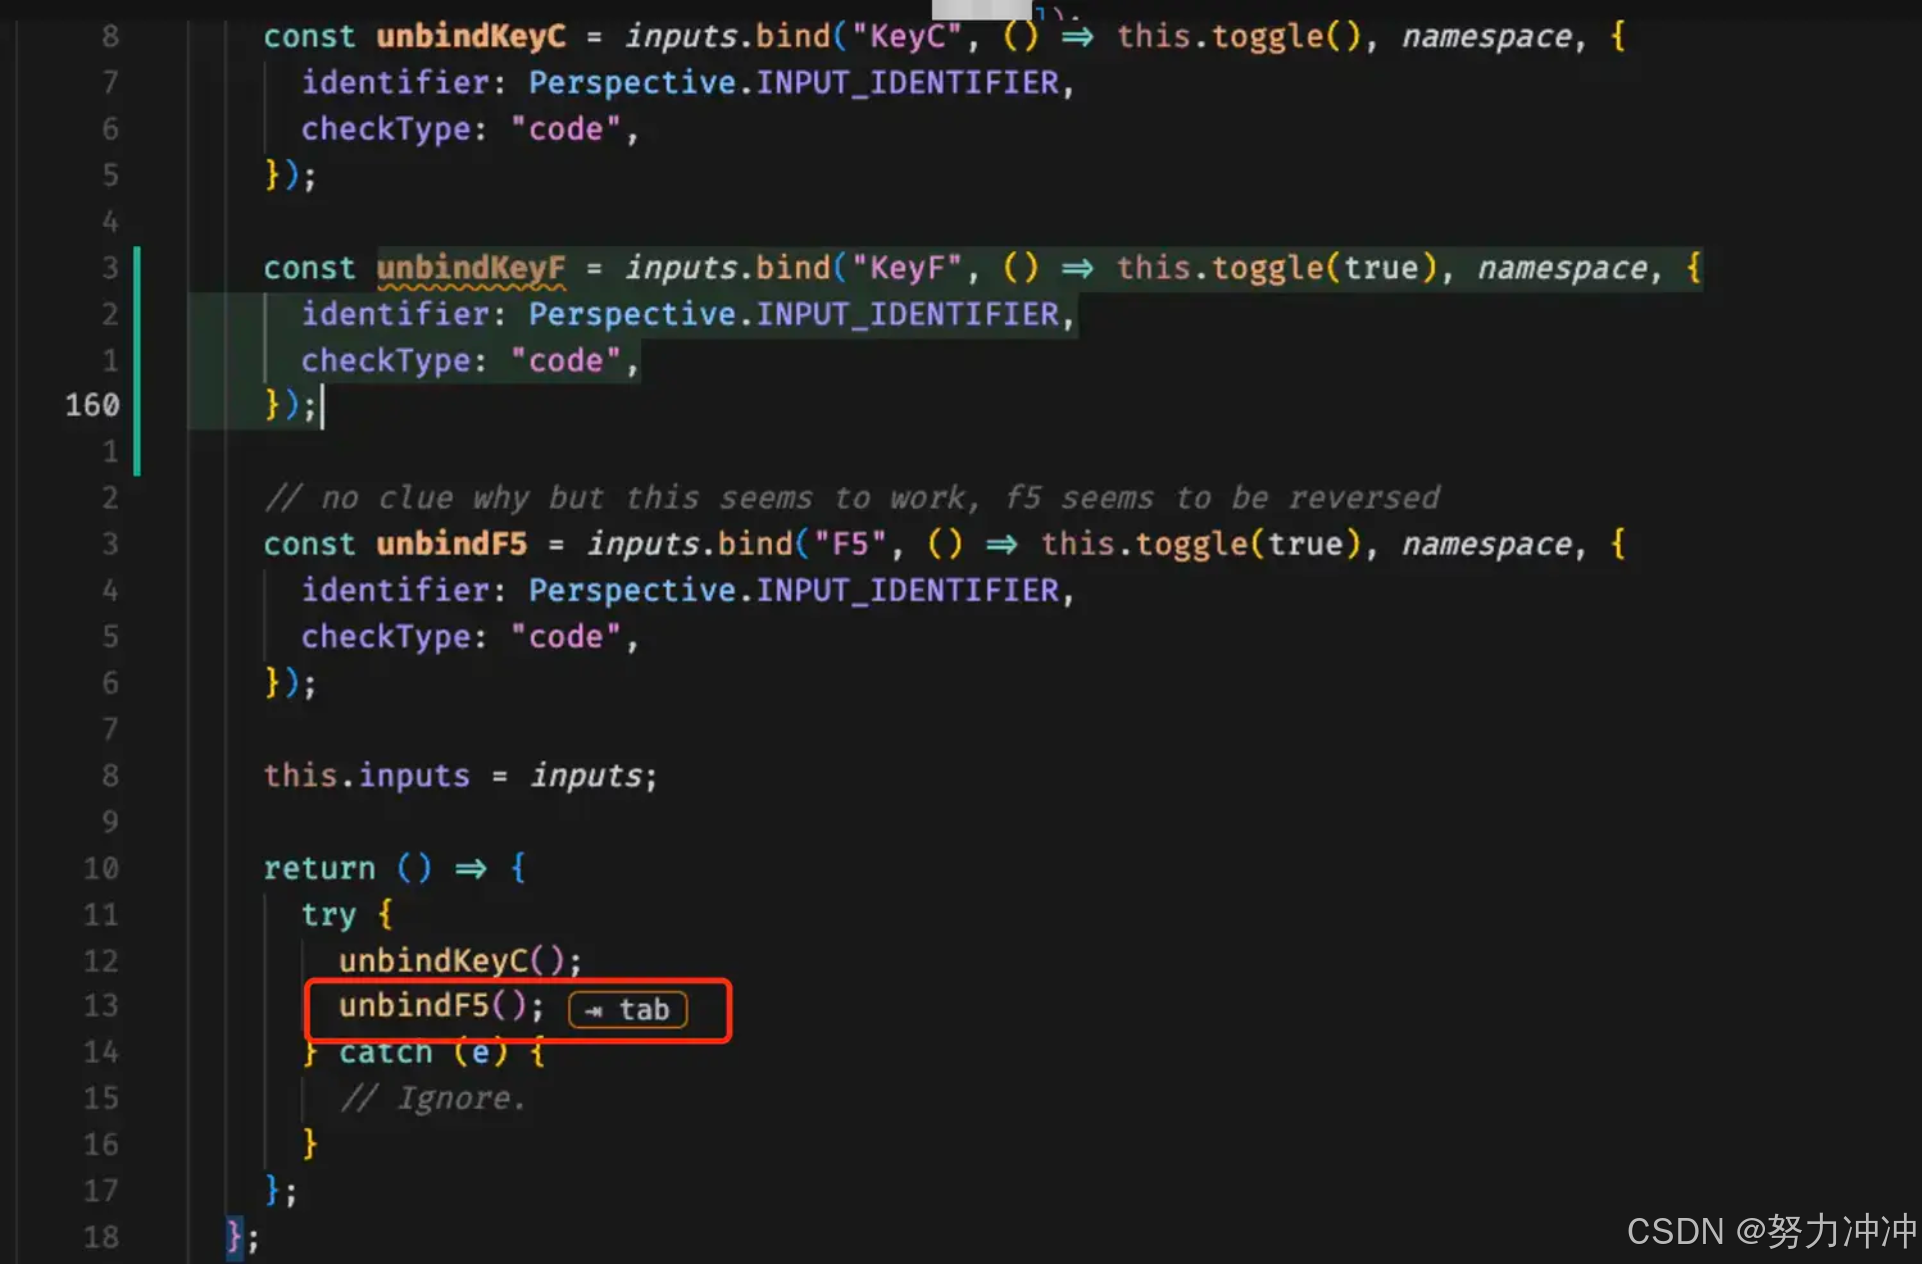Click the underlined unbindKeyF variable name
The image size is (1922, 1264).
470,268
